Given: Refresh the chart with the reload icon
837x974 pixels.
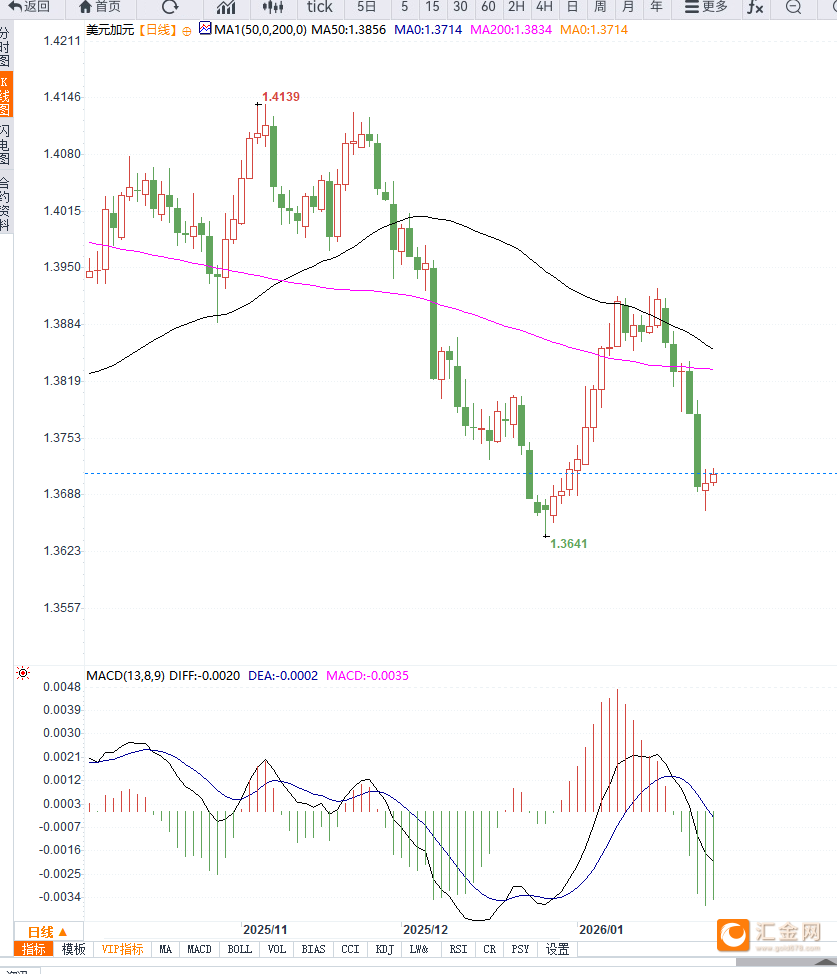Looking at the screenshot, I should pyautogui.click(x=170, y=7).
